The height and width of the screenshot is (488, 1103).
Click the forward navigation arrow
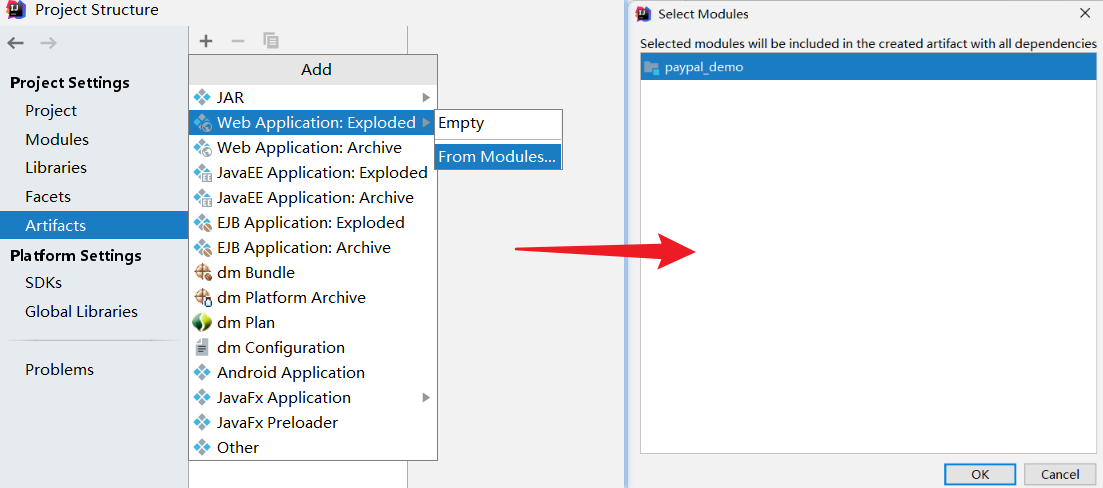coord(48,42)
